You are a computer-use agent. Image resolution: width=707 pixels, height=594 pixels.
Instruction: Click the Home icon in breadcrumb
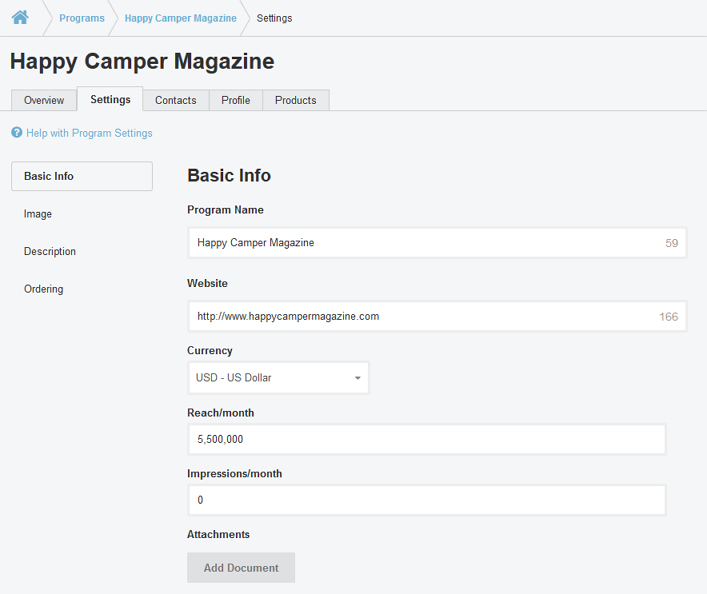20,17
